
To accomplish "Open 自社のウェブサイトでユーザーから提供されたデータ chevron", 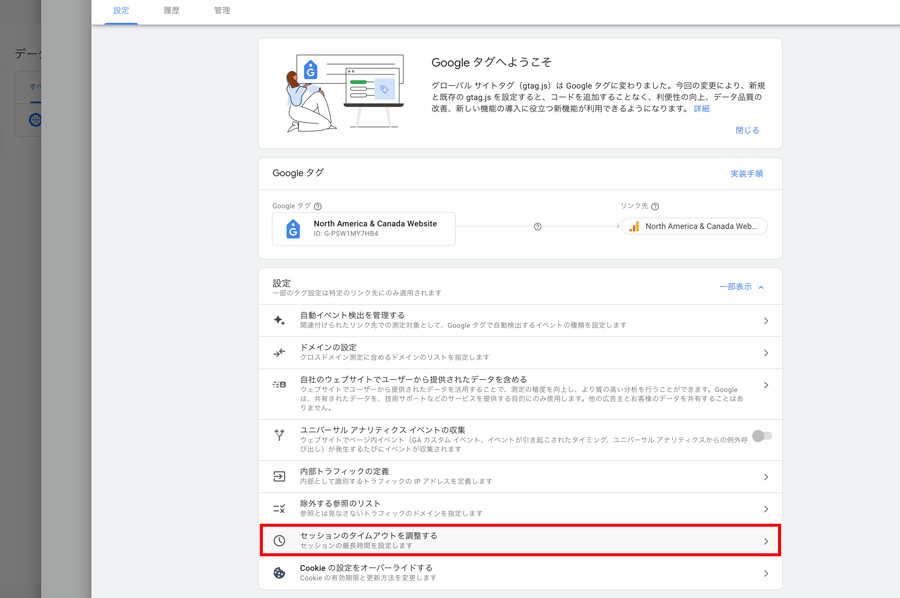I will [x=766, y=385].
